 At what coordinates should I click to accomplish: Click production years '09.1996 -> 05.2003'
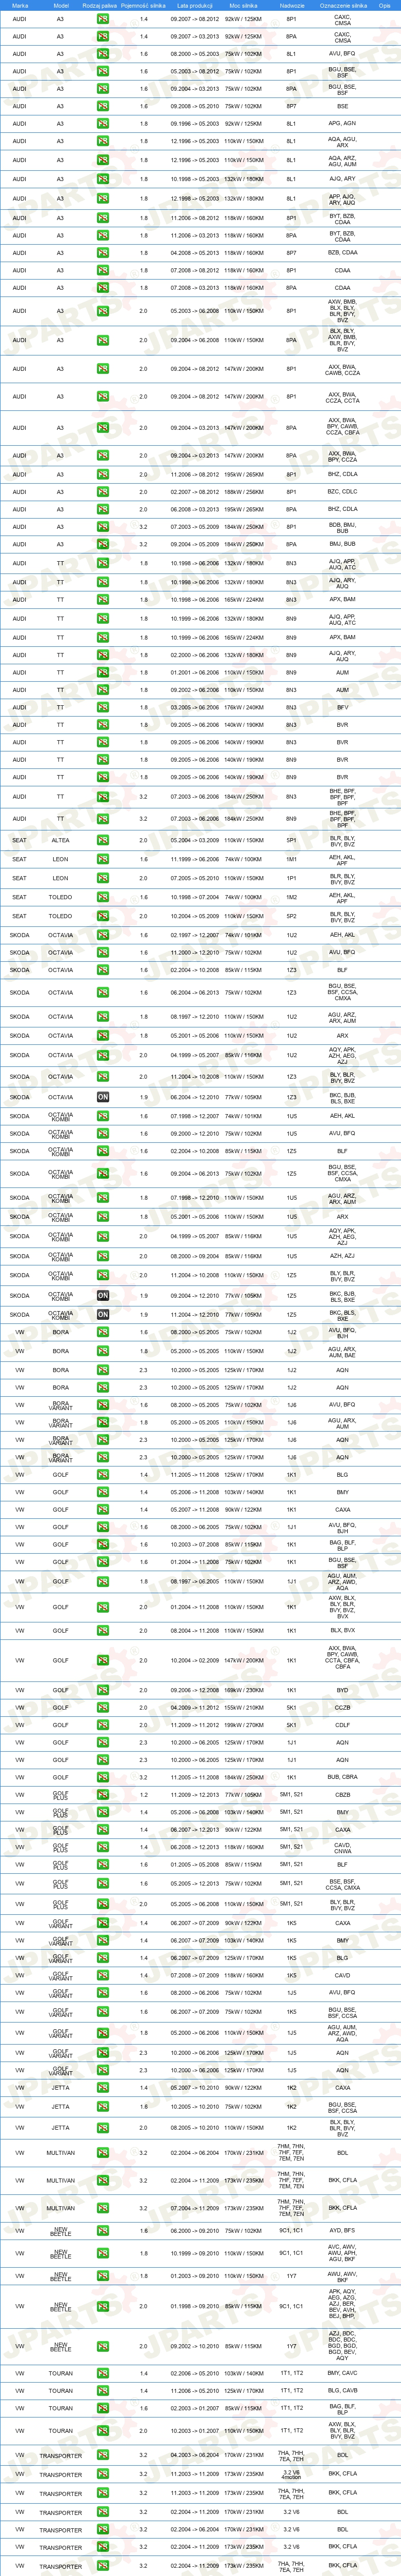194,123
